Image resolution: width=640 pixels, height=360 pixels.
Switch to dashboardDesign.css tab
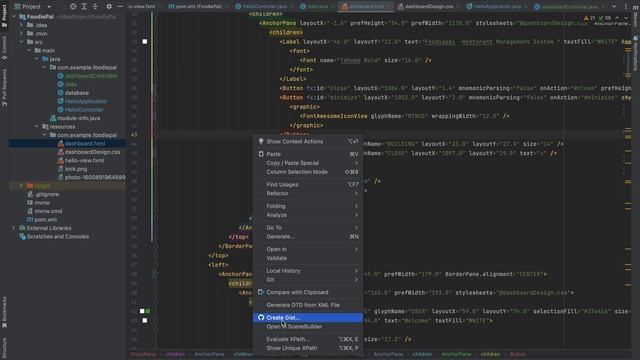425,7
